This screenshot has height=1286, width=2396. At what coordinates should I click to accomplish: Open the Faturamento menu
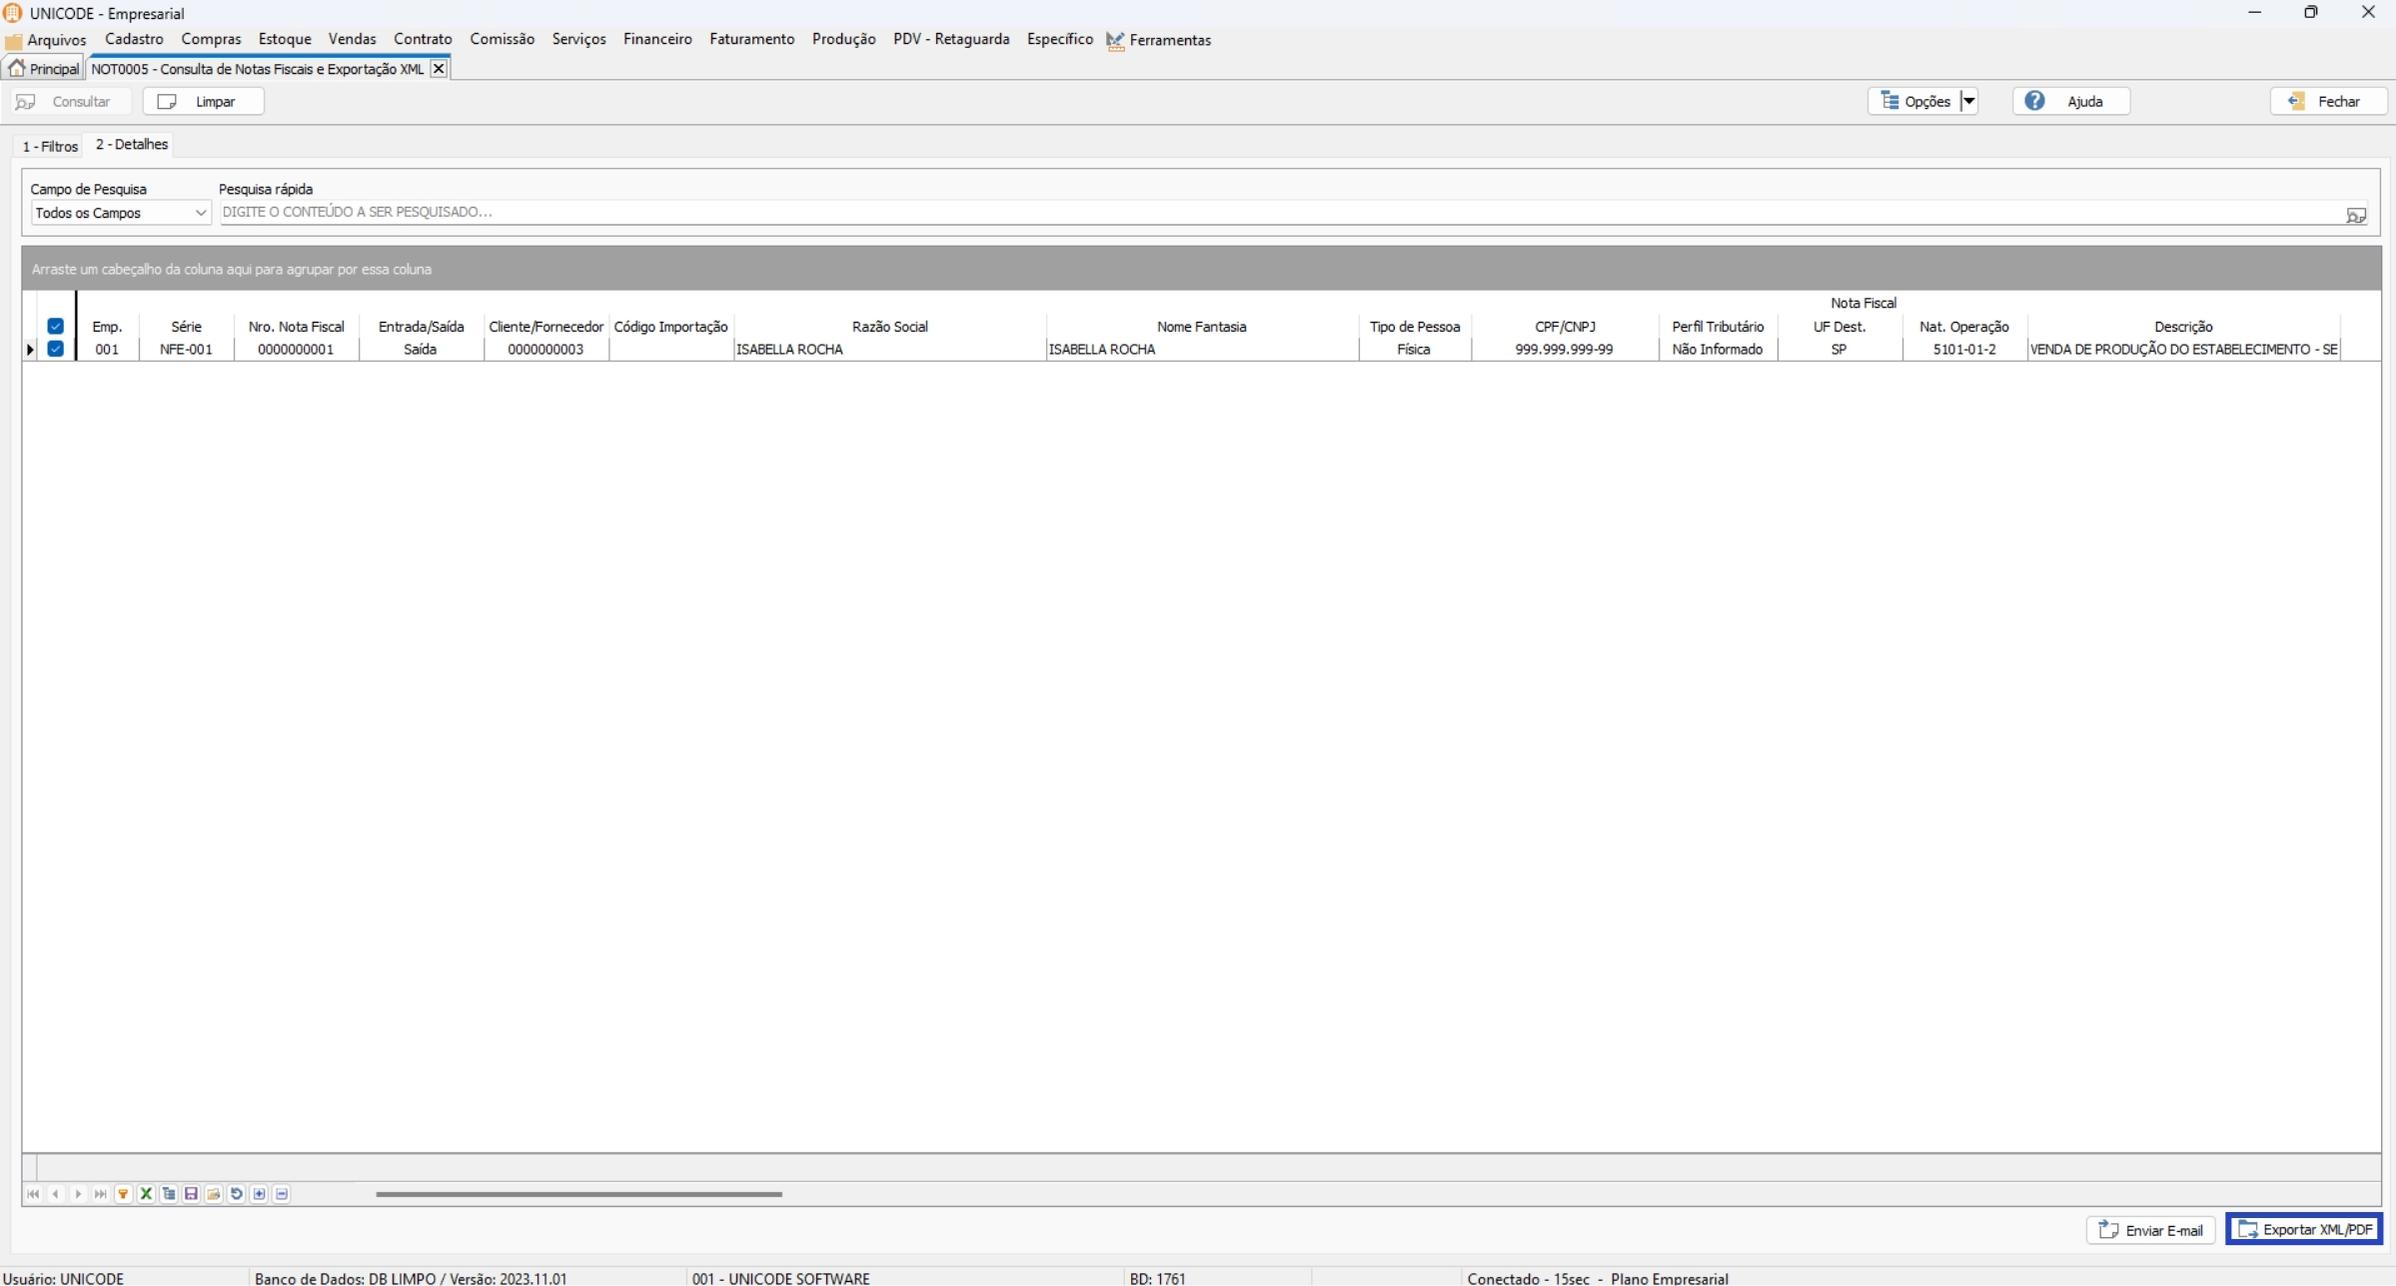pyautogui.click(x=751, y=39)
